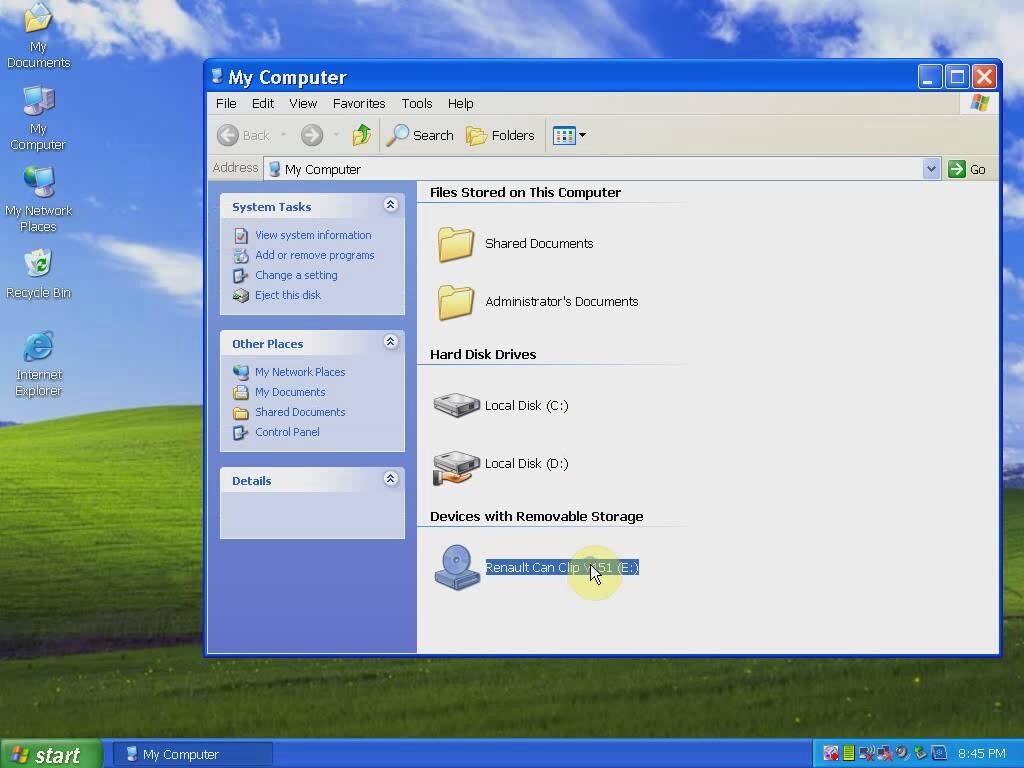Open My Documents desktop icon
Screen dimensions: 1024x768
pyautogui.click(x=38, y=36)
